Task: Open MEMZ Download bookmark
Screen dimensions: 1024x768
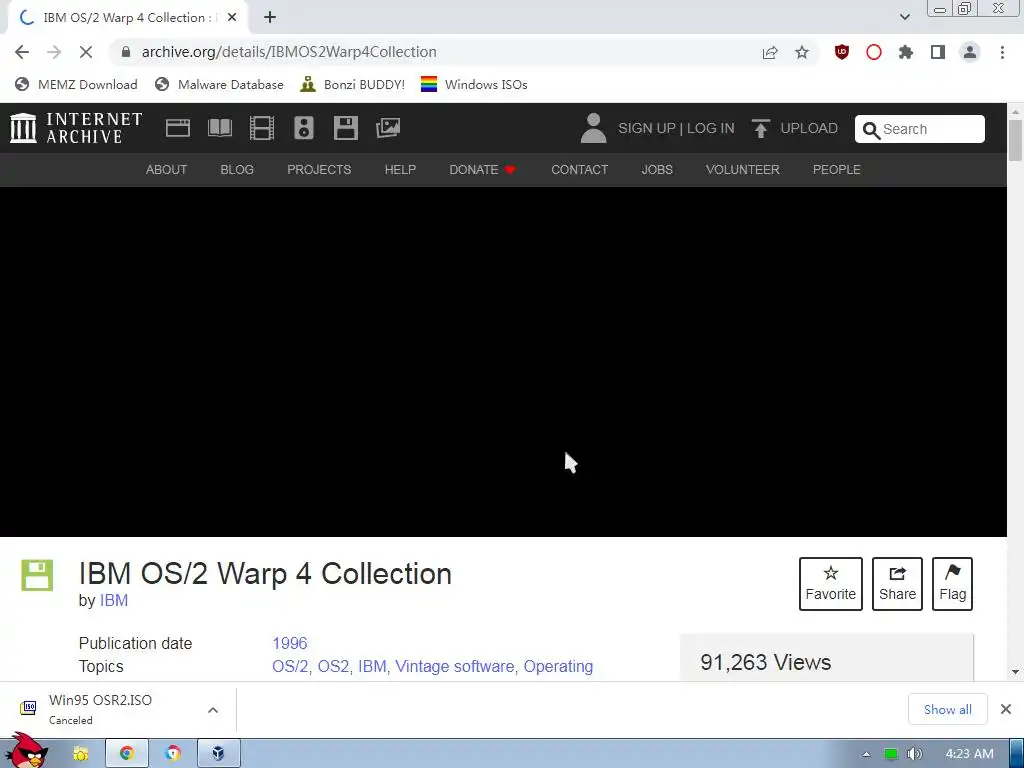Action: click(x=76, y=84)
